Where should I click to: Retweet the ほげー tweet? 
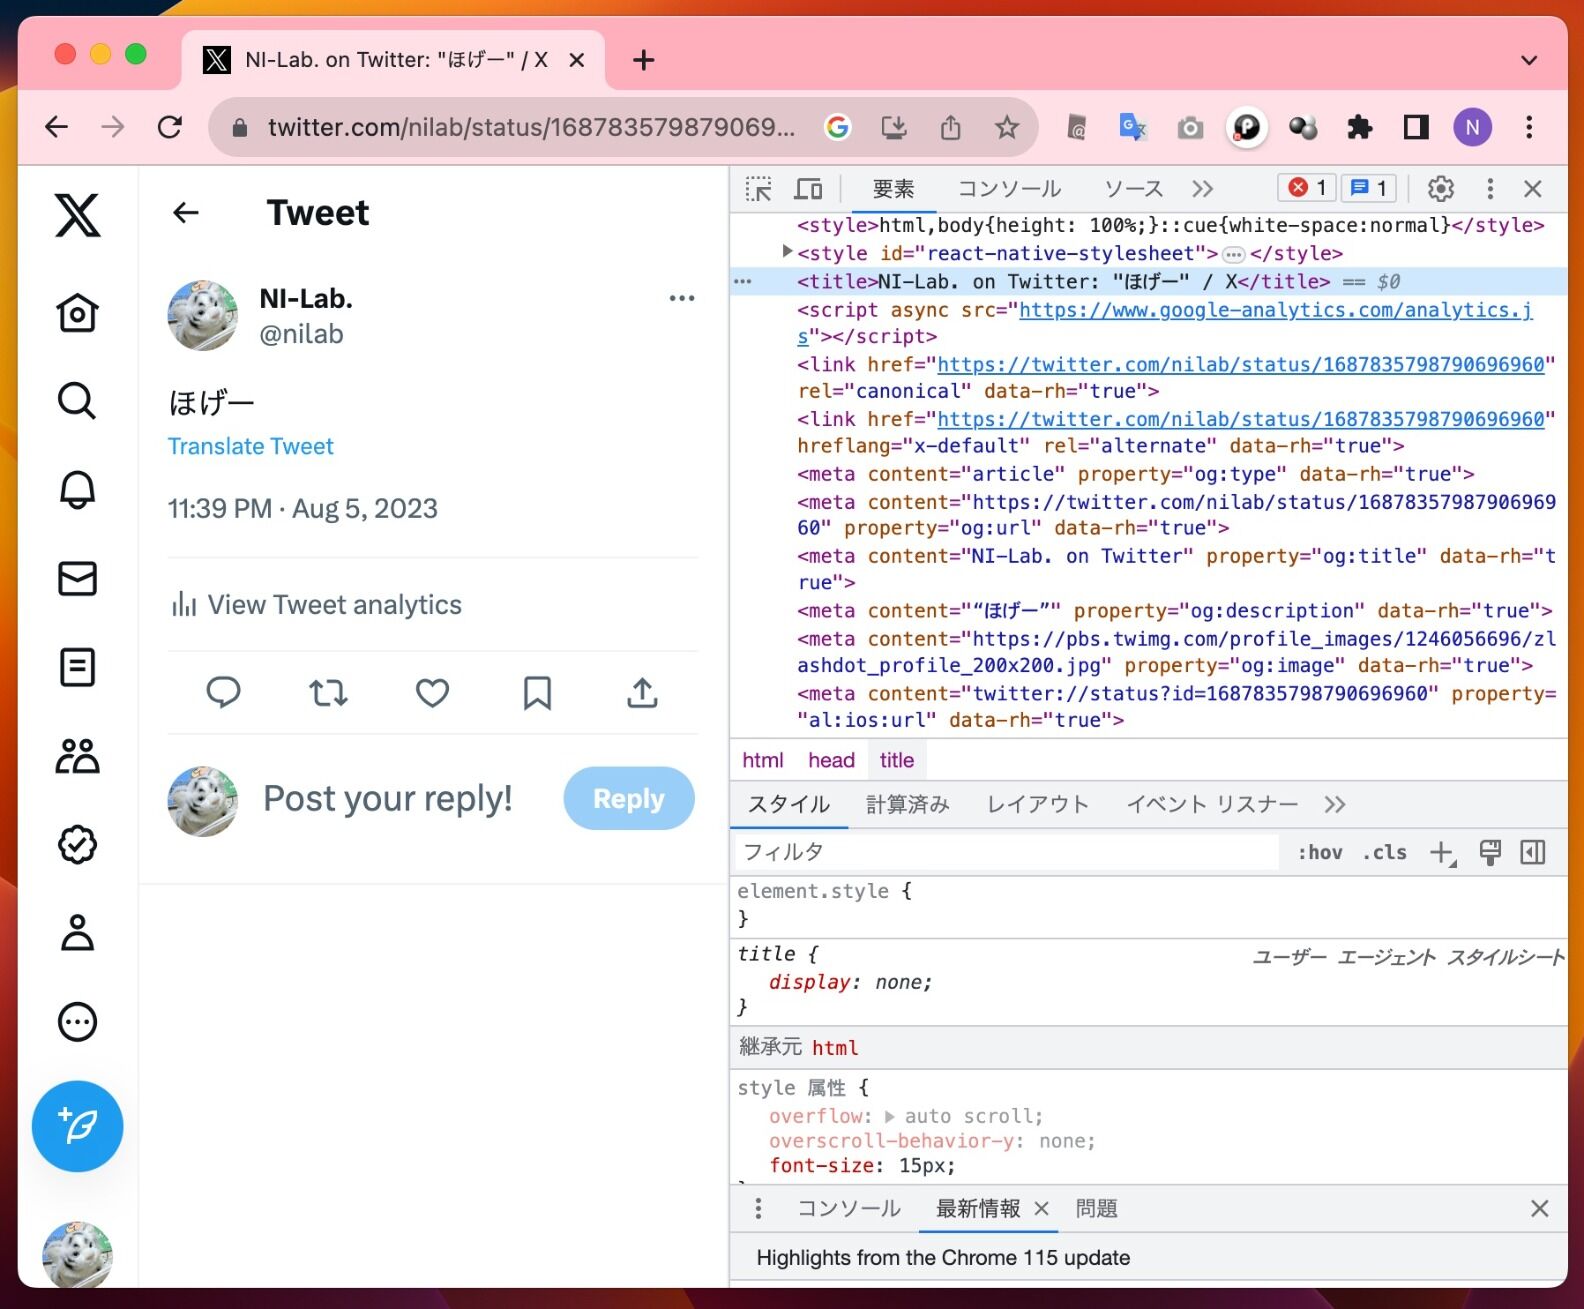[328, 692]
